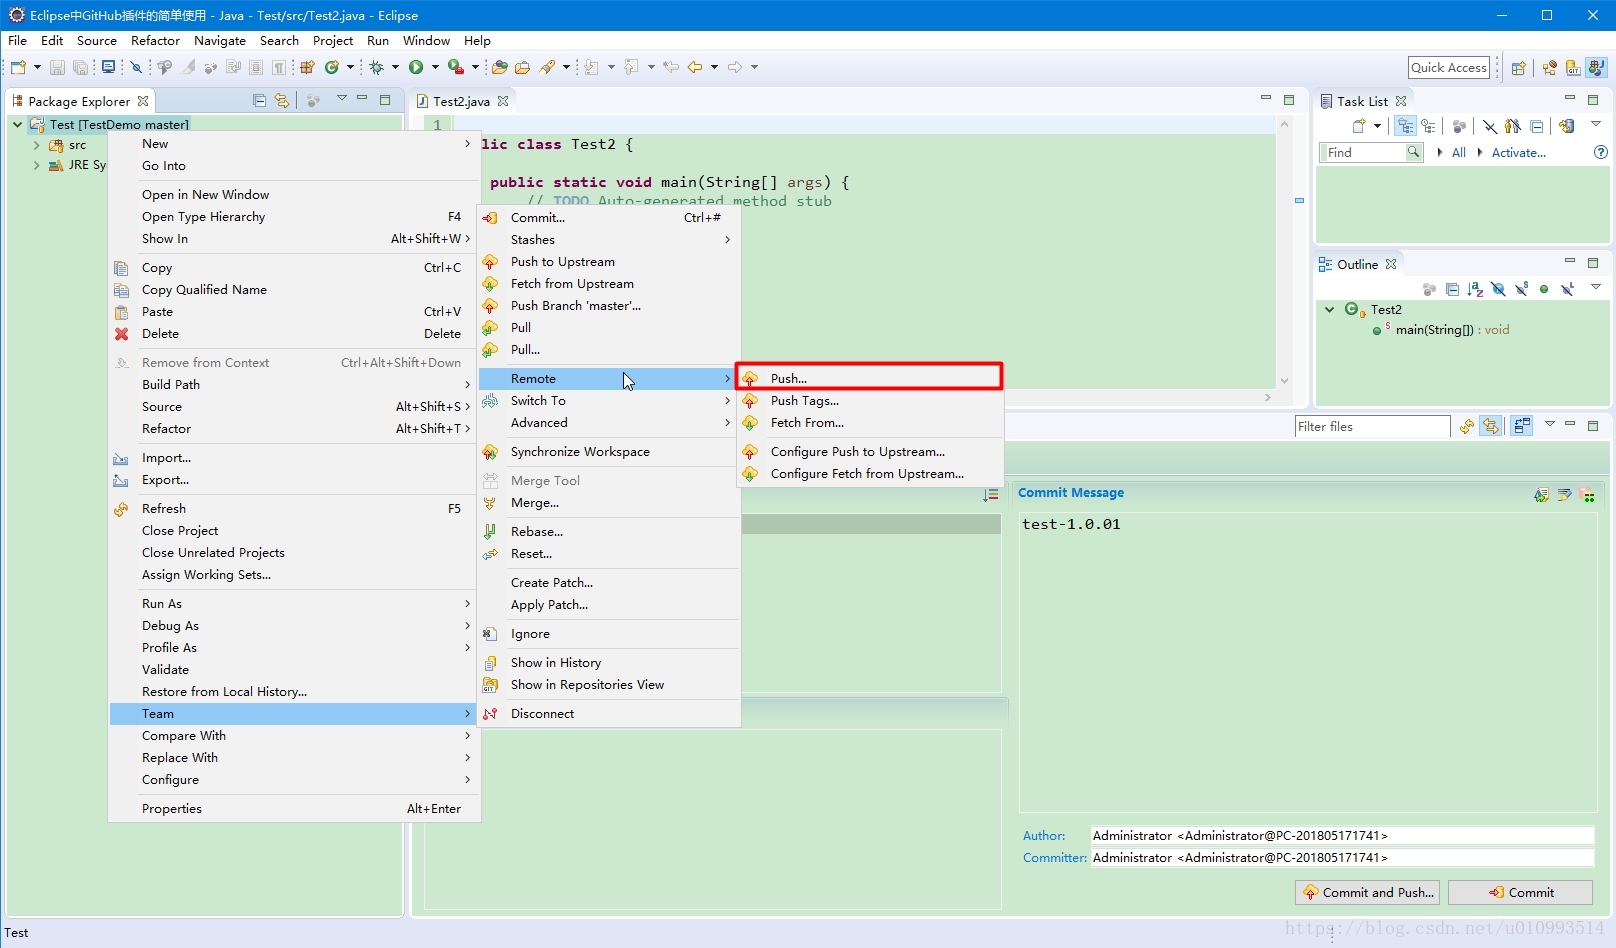Expand the src folder node
1616x948 pixels.
[x=37, y=145]
